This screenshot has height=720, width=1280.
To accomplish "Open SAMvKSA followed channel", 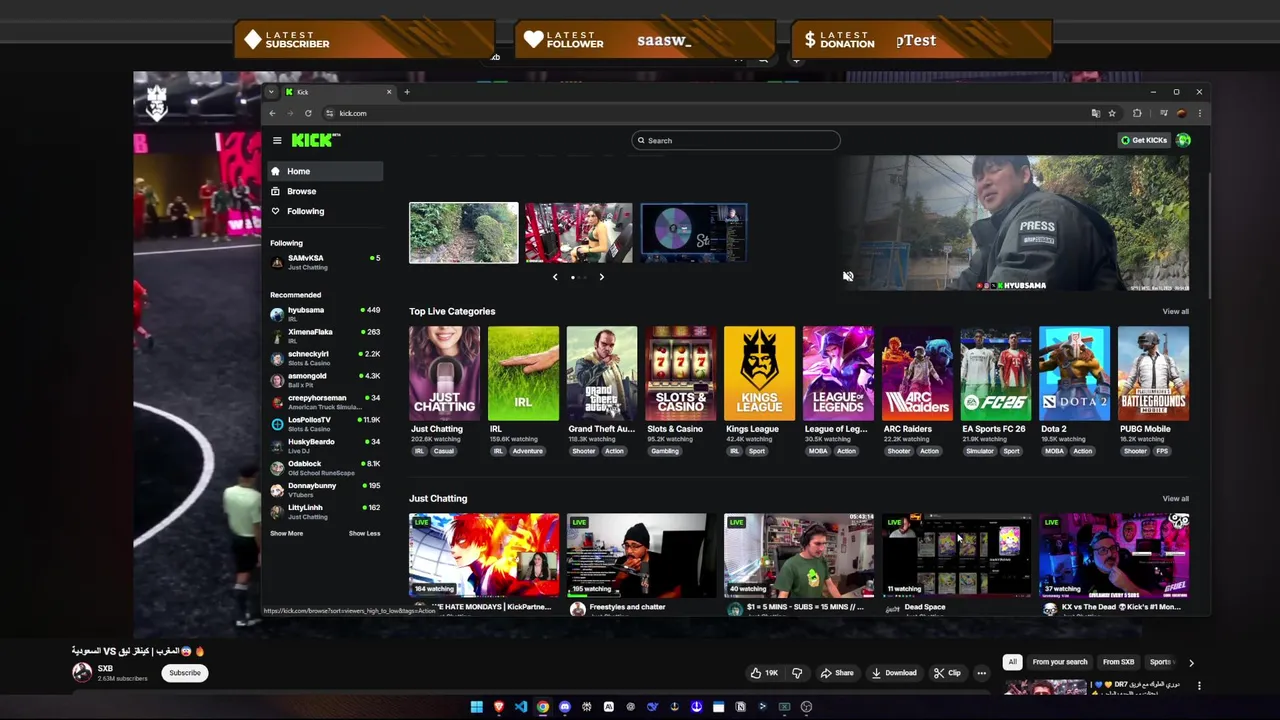I will point(325,262).
